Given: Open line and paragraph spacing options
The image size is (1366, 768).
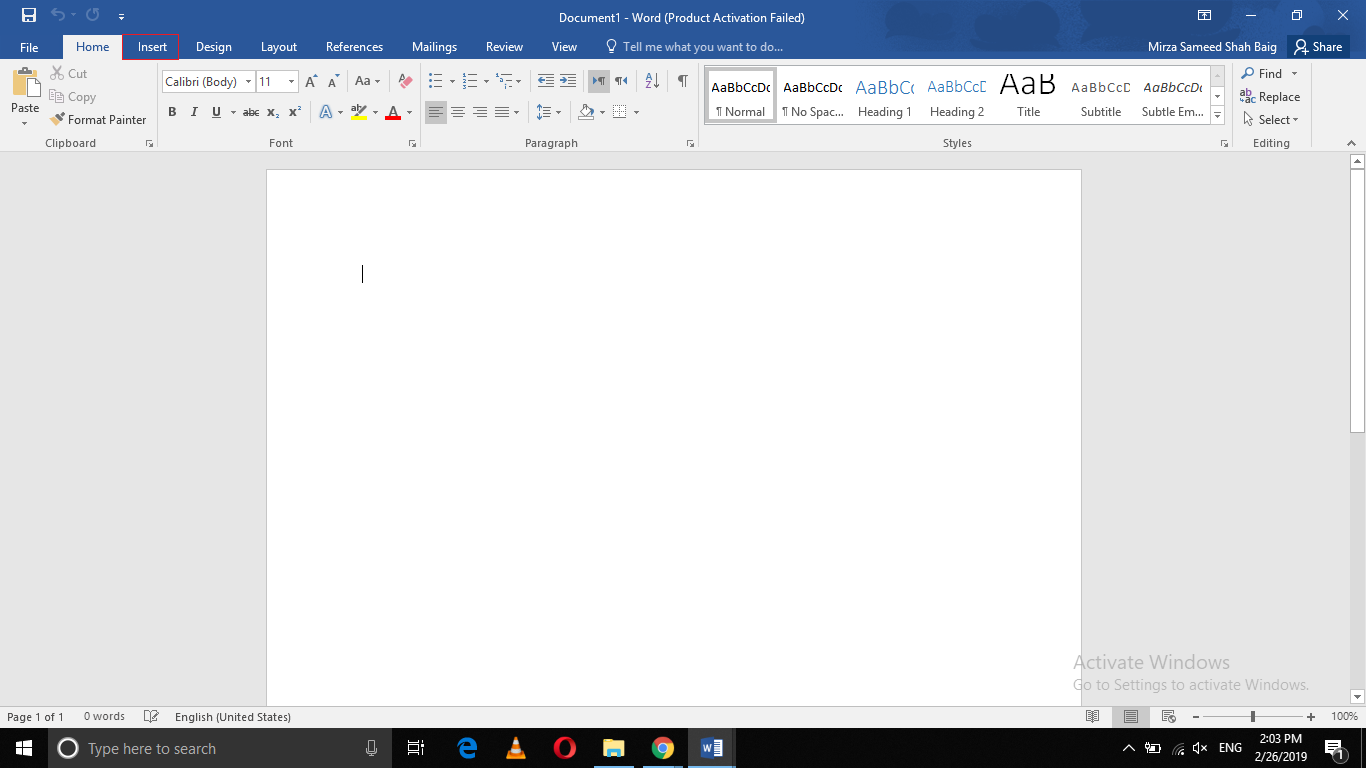Looking at the screenshot, I should tap(548, 112).
